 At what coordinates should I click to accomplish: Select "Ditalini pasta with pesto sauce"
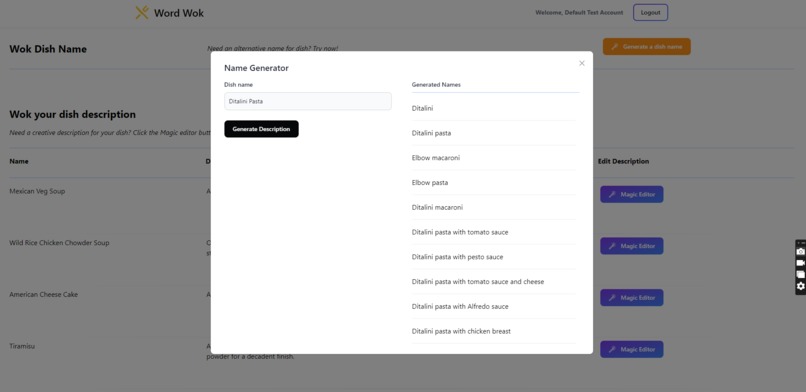point(457,257)
